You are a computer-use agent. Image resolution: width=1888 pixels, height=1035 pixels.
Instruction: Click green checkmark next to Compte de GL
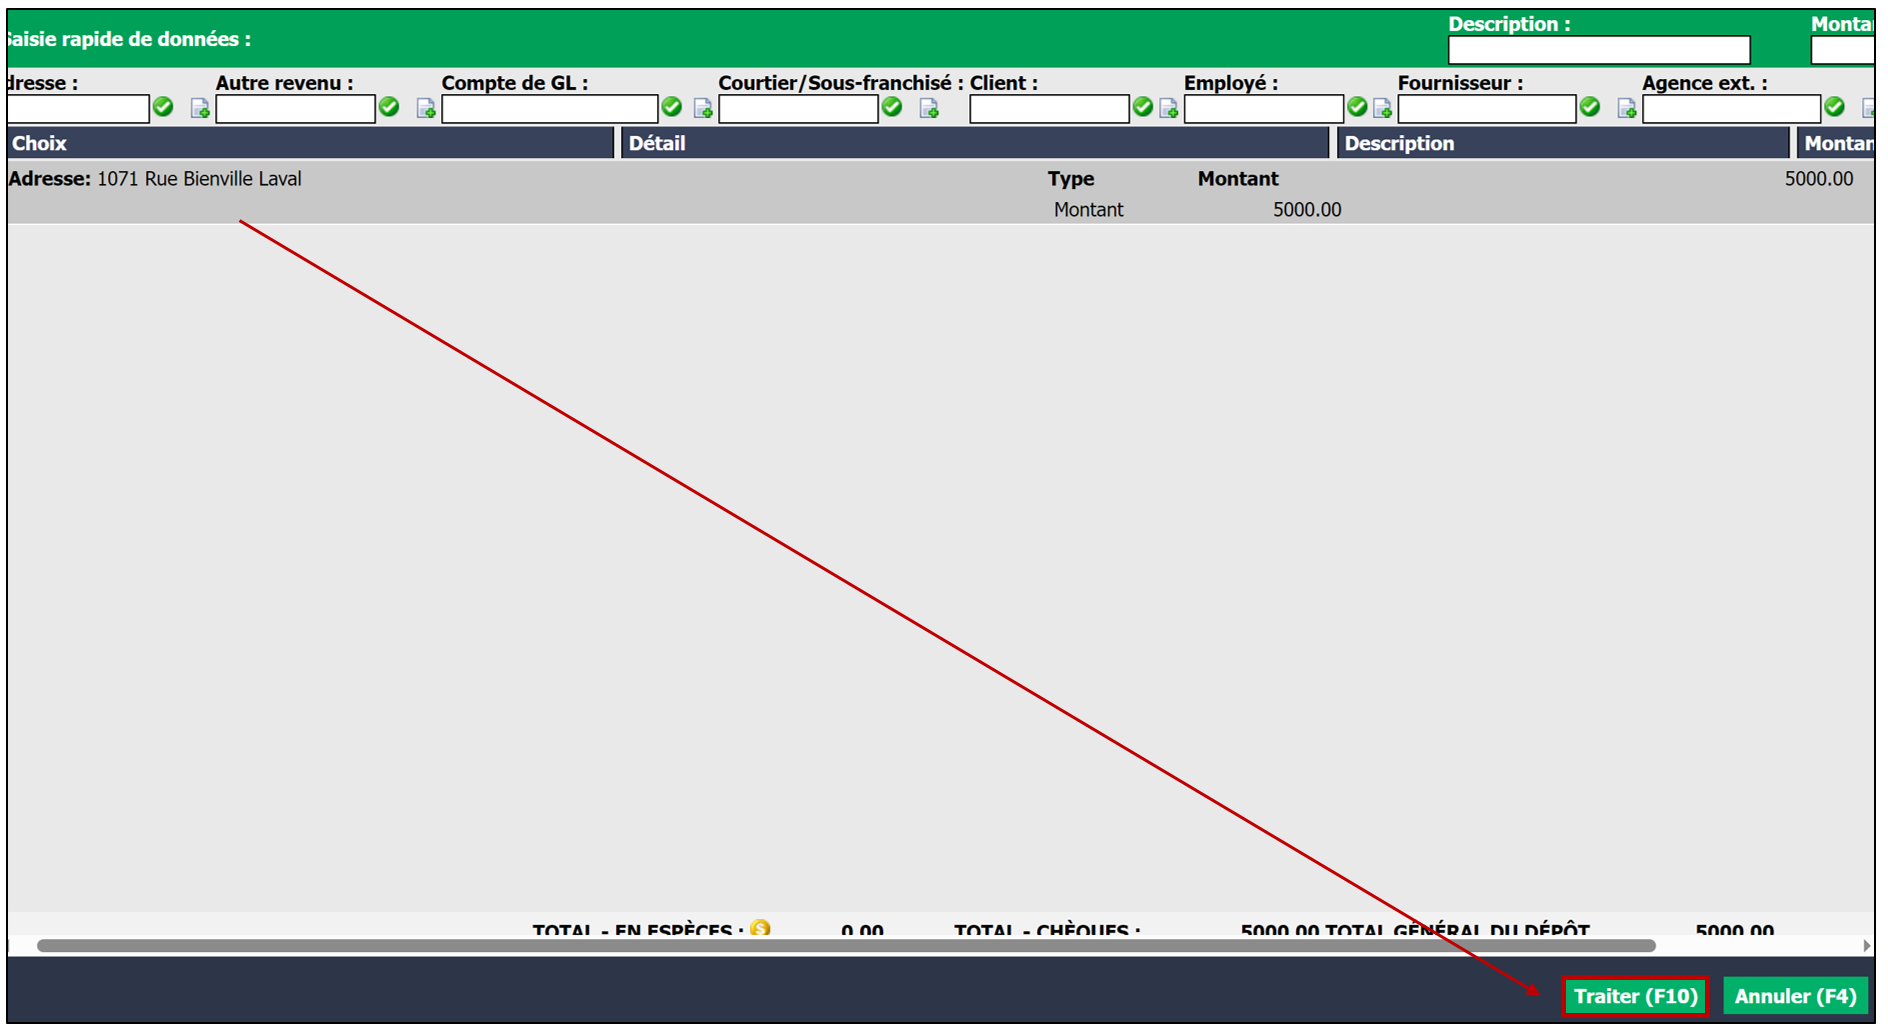point(672,107)
